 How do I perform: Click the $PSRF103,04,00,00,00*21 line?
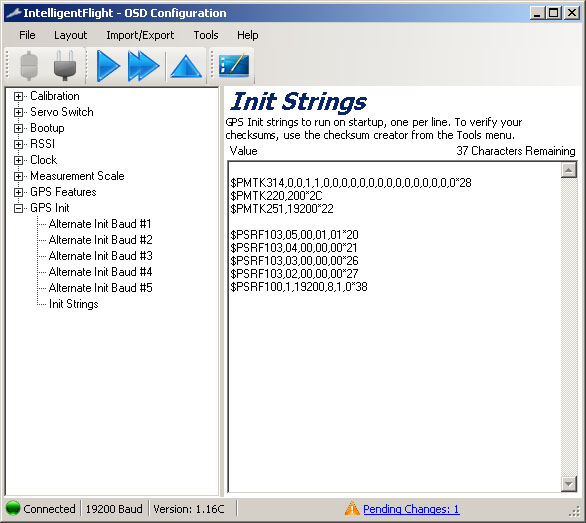coord(294,248)
